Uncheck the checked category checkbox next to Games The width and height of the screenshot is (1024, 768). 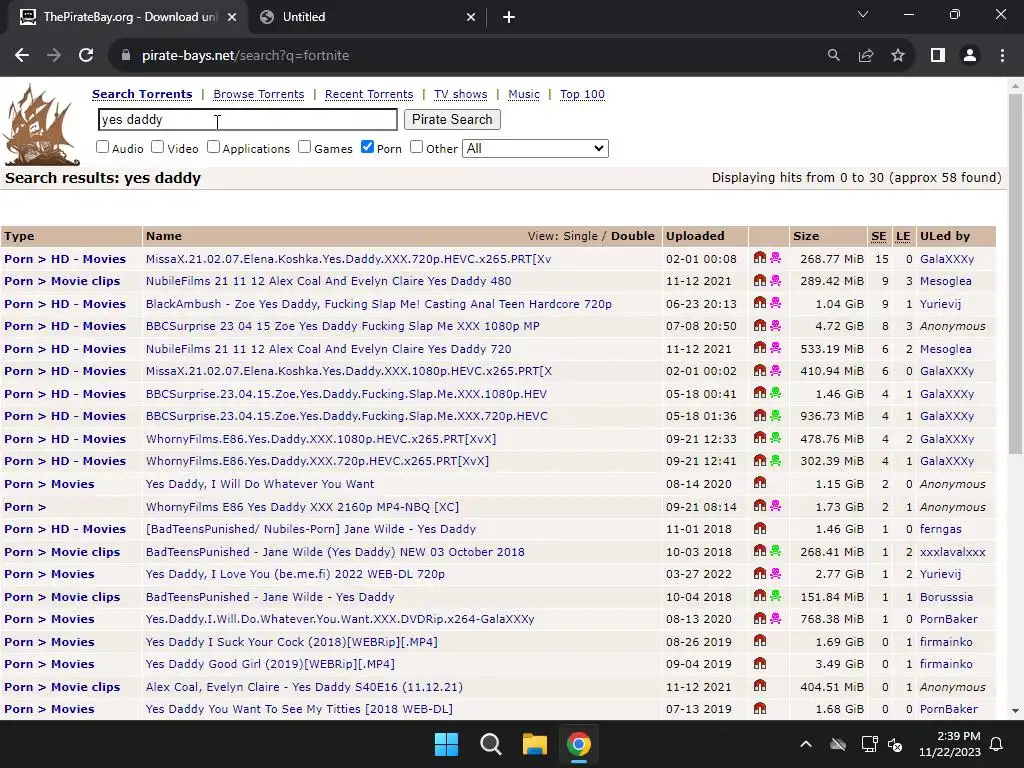[368, 147]
